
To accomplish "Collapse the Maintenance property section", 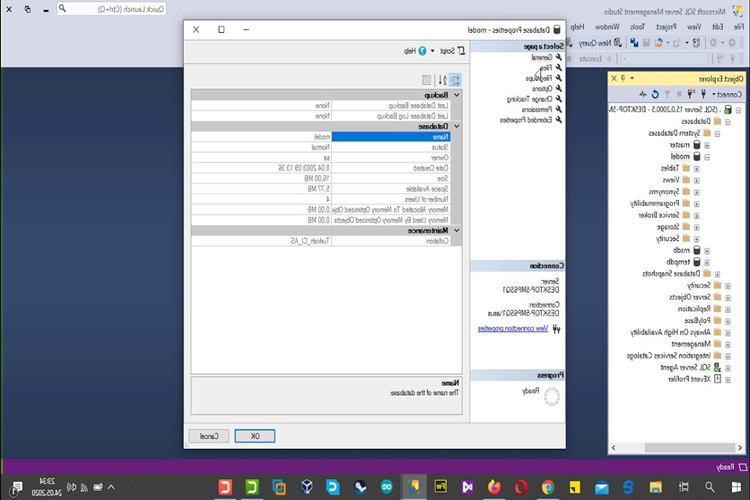I will pyautogui.click(x=457, y=231).
